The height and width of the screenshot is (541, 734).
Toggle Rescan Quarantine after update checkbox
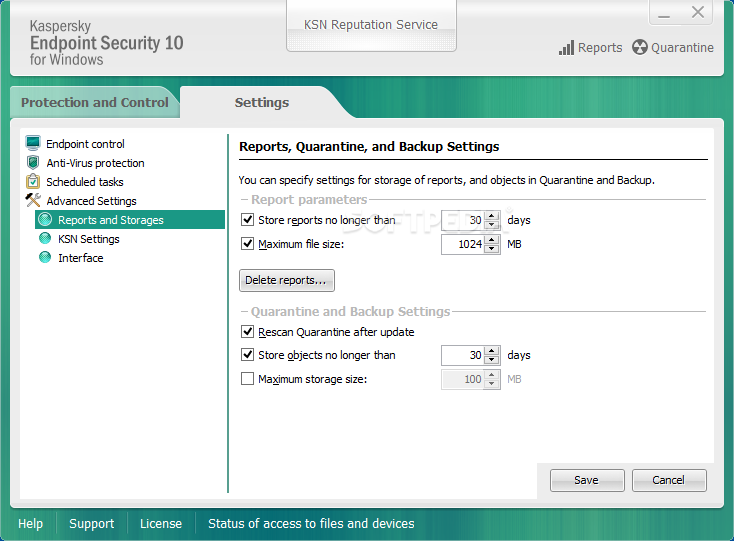coord(247,332)
